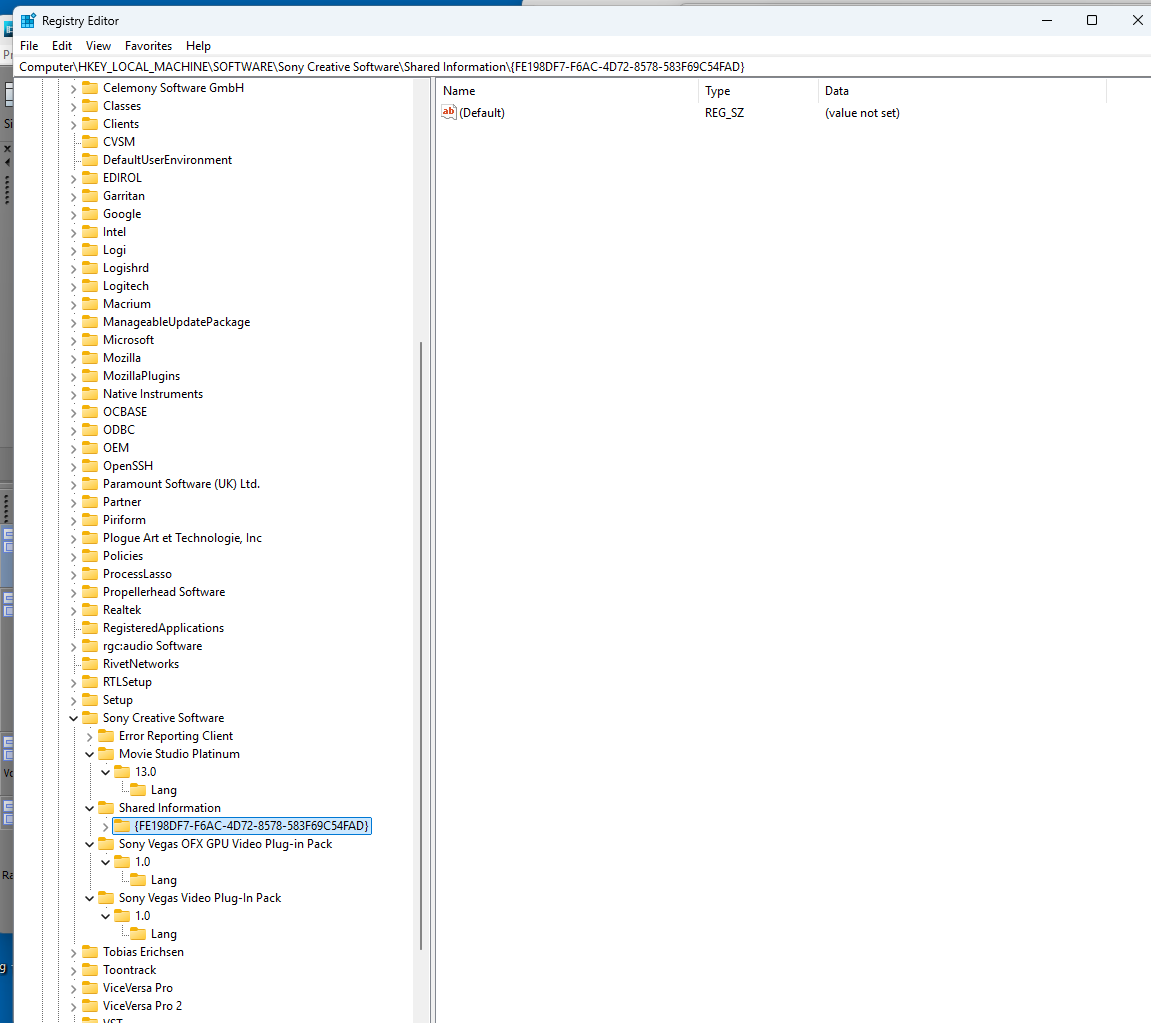The height and width of the screenshot is (1023, 1151).
Task: Collapse the Movie Studio Platinum key
Action: [x=90, y=754]
